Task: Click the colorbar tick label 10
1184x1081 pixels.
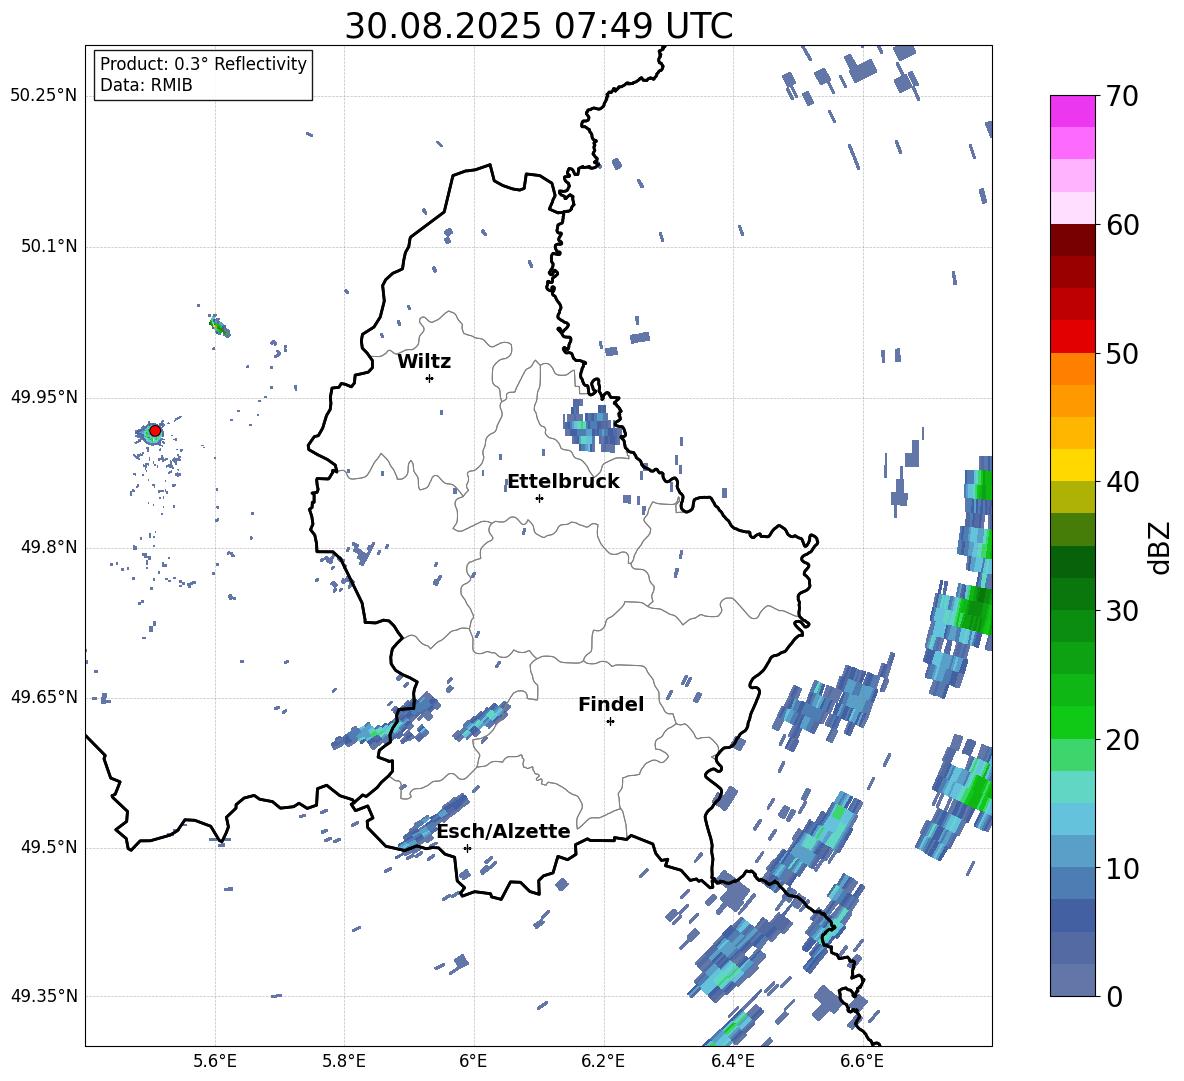Action: tap(1122, 869)
